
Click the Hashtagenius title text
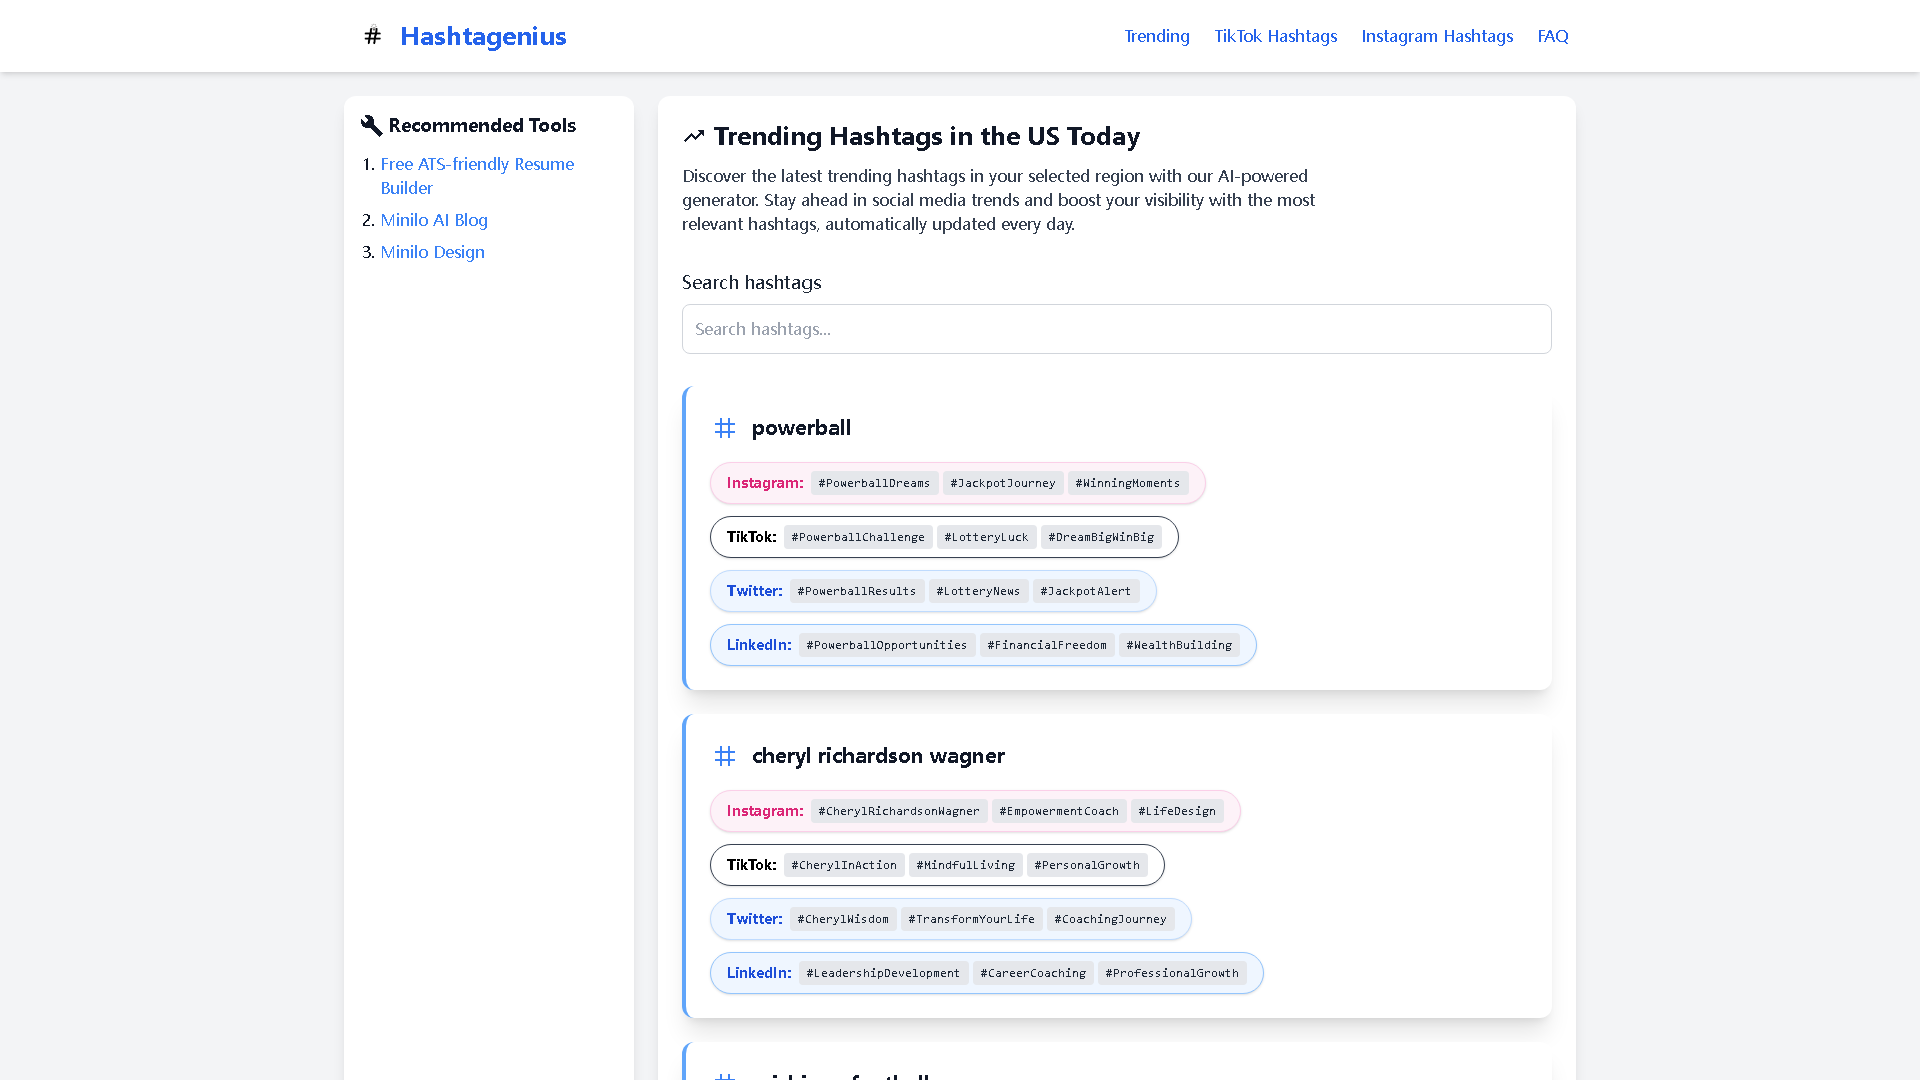point(483,36)
